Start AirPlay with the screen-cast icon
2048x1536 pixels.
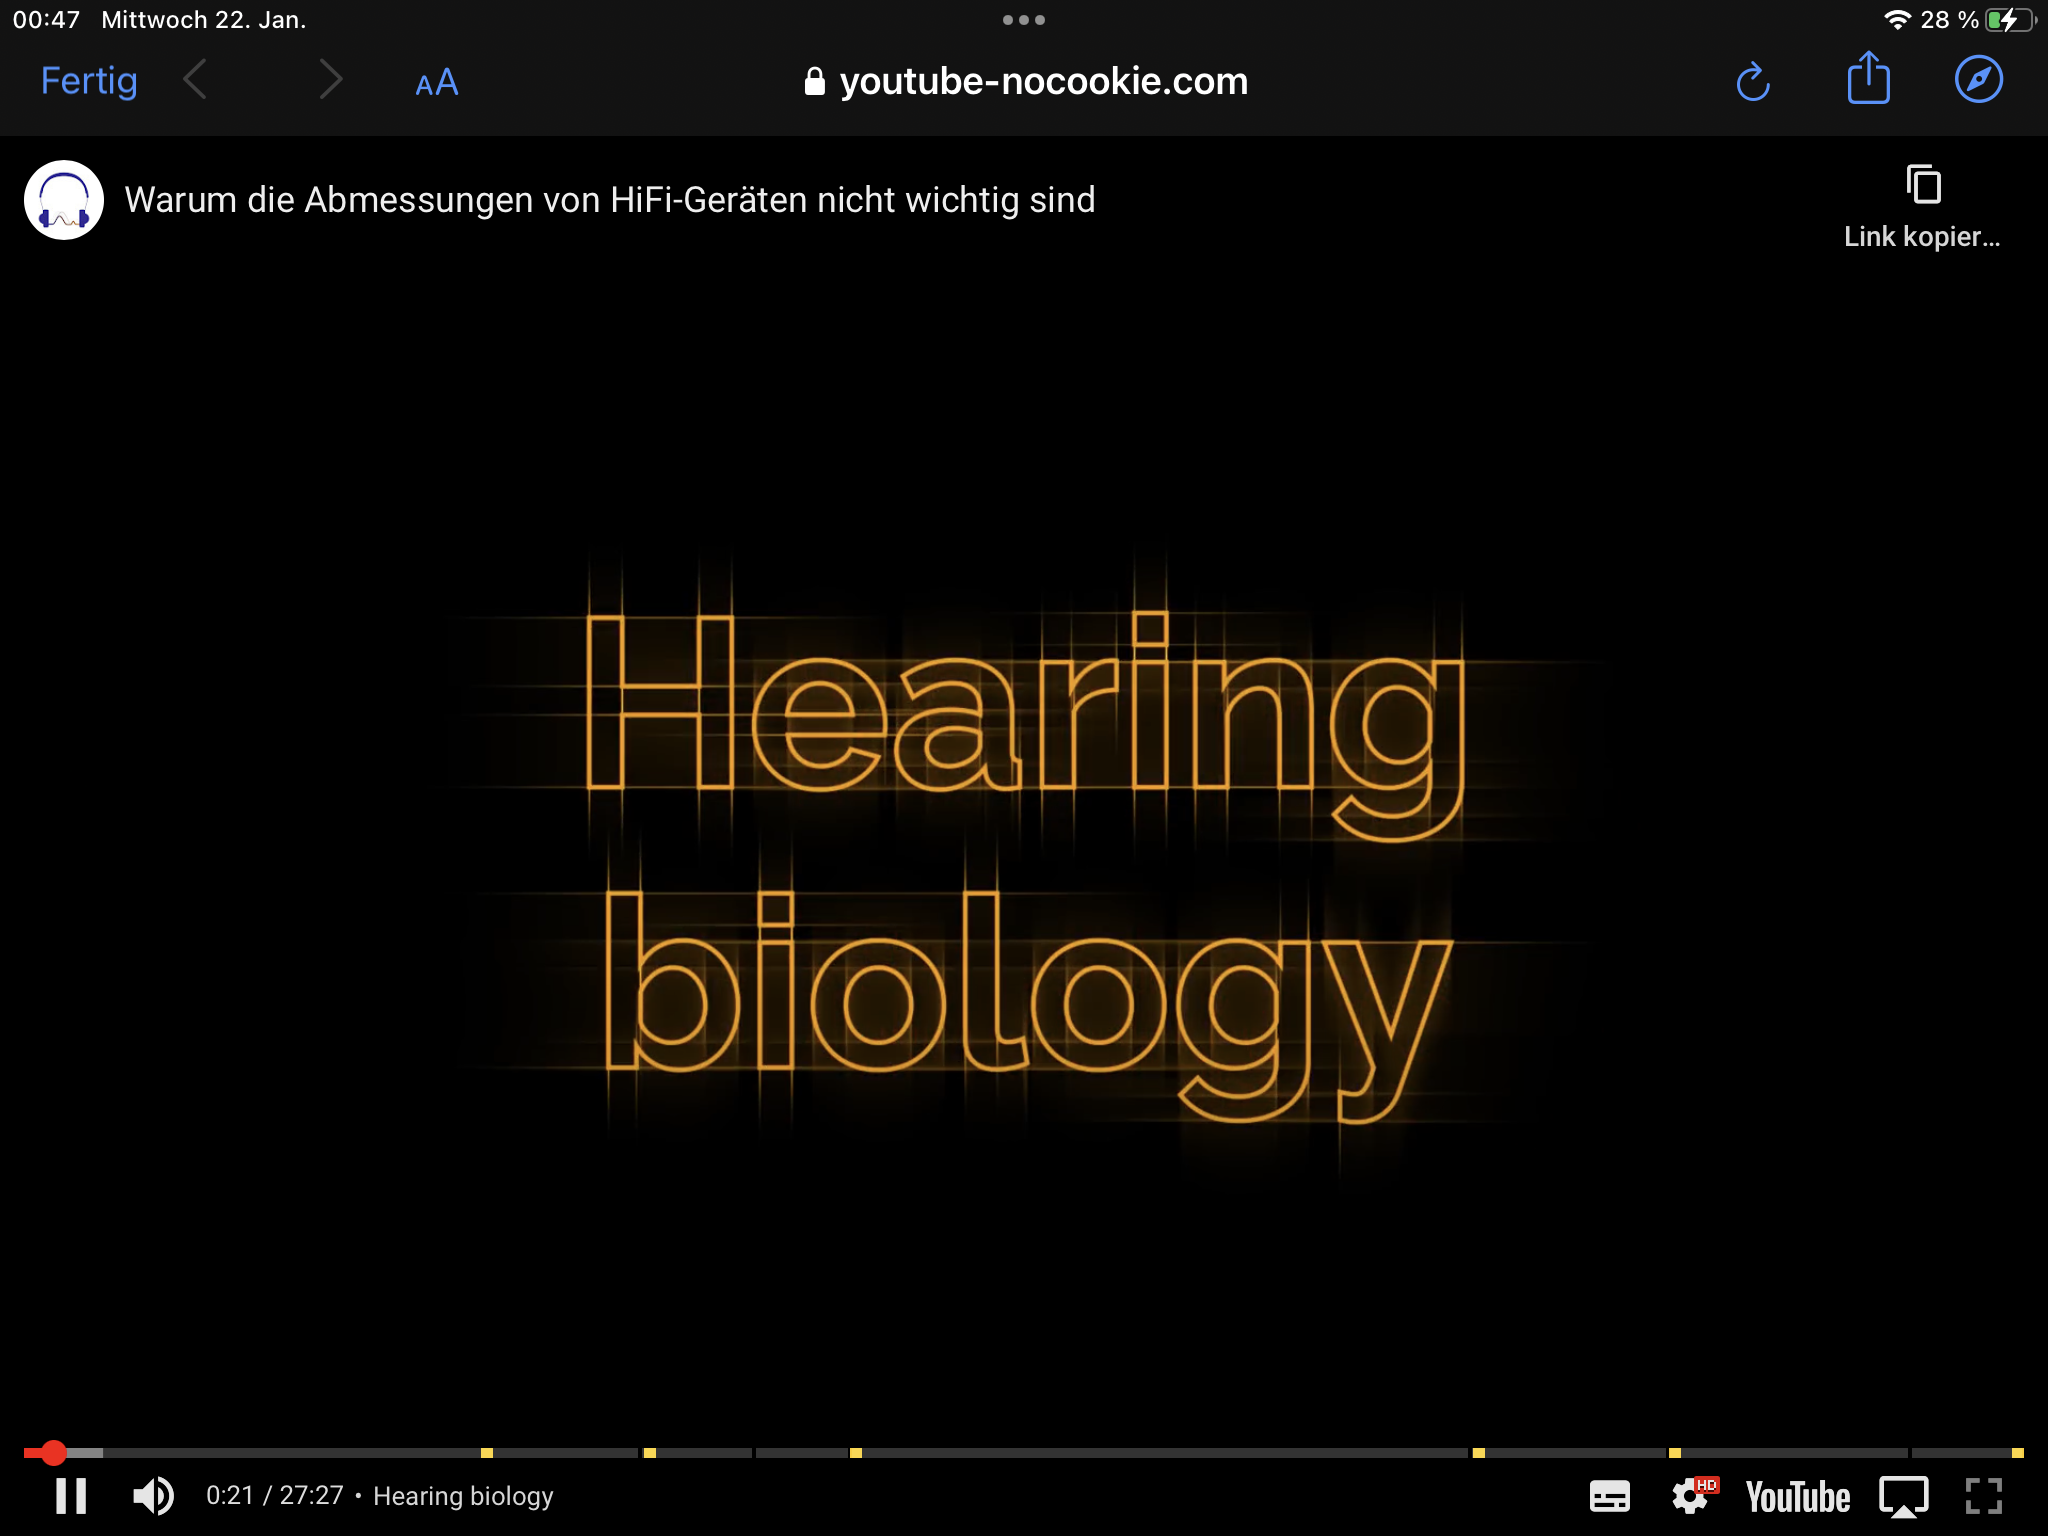point(1904,1497)
